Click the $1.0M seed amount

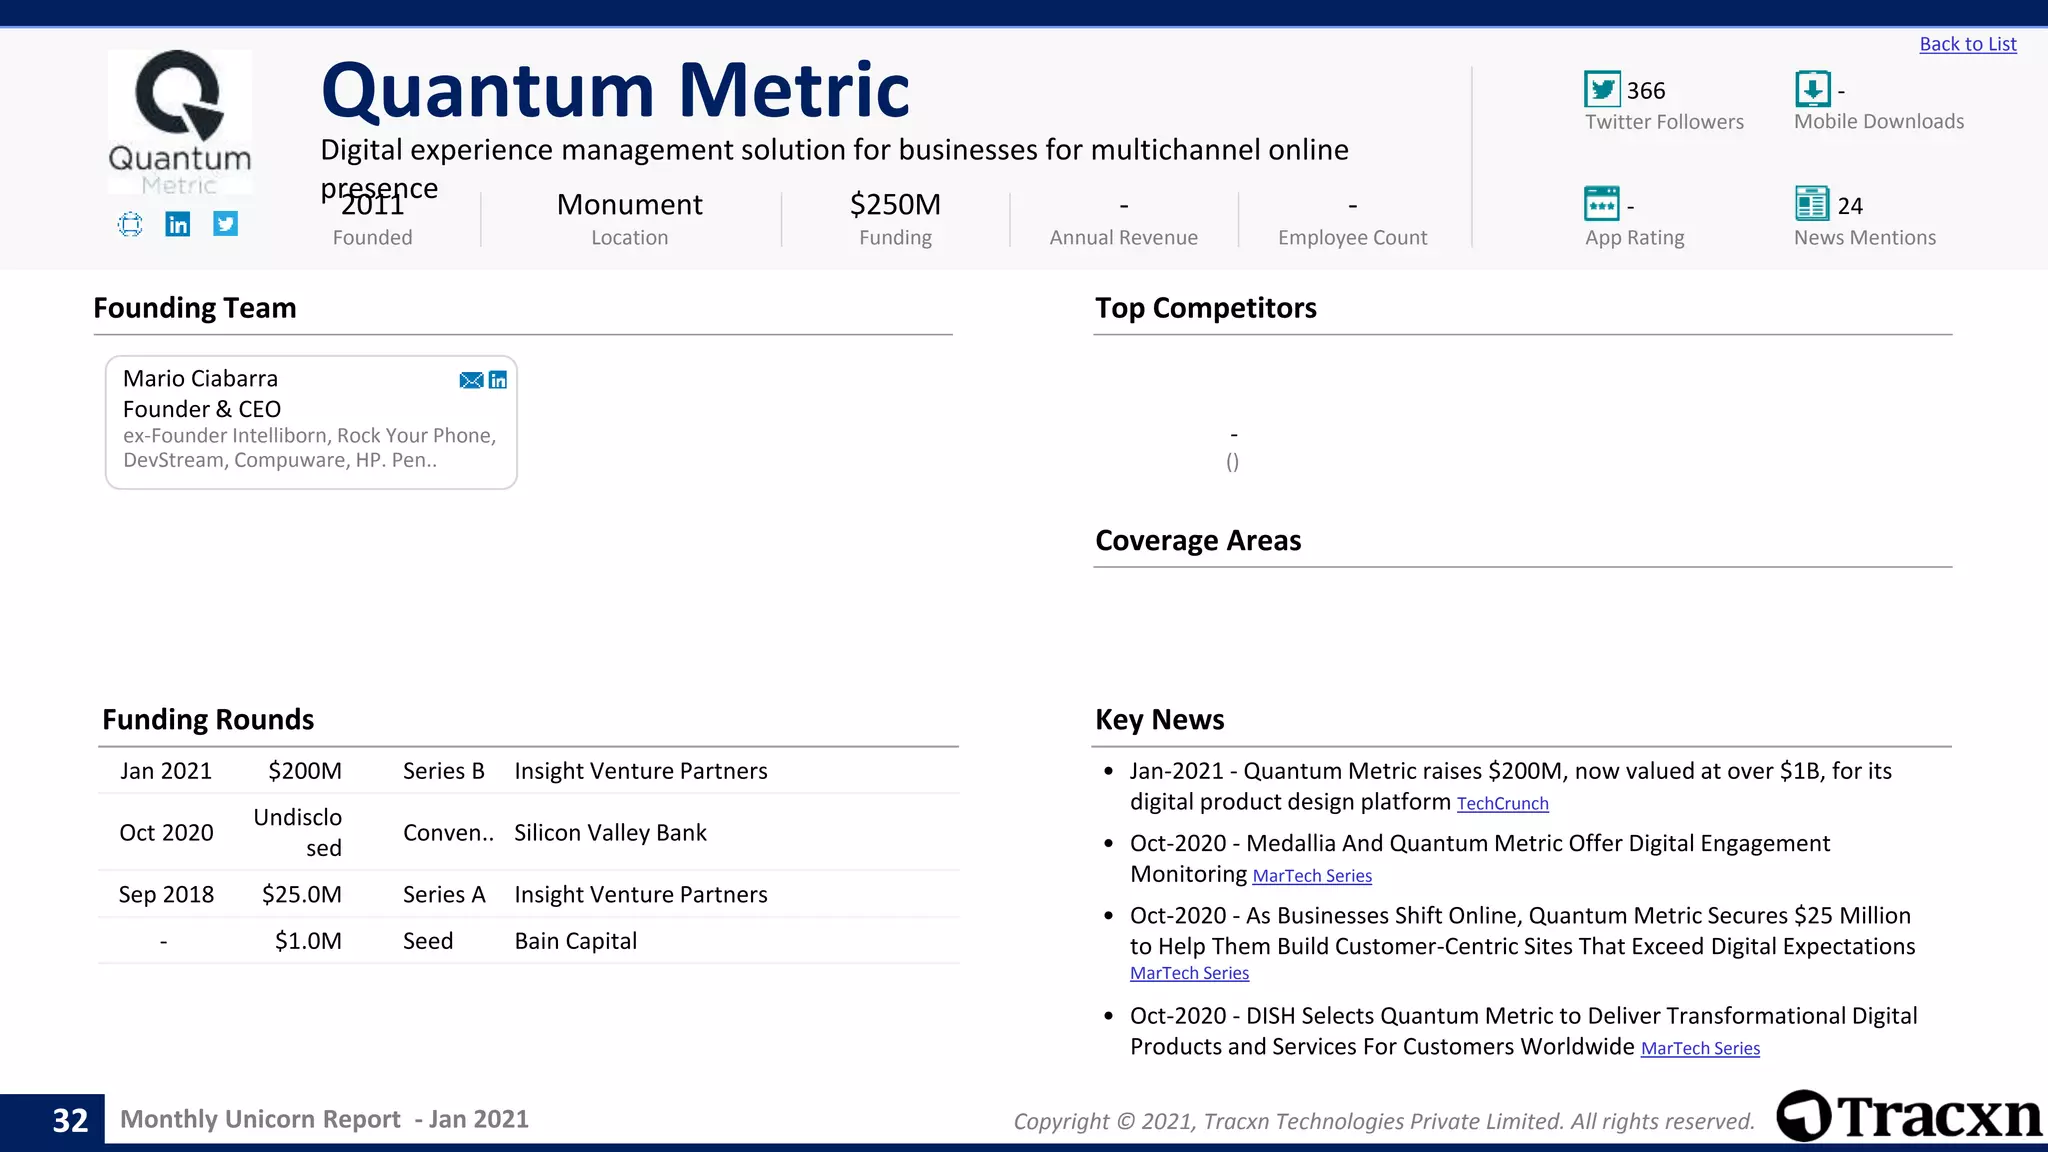[x=308, y=941]
